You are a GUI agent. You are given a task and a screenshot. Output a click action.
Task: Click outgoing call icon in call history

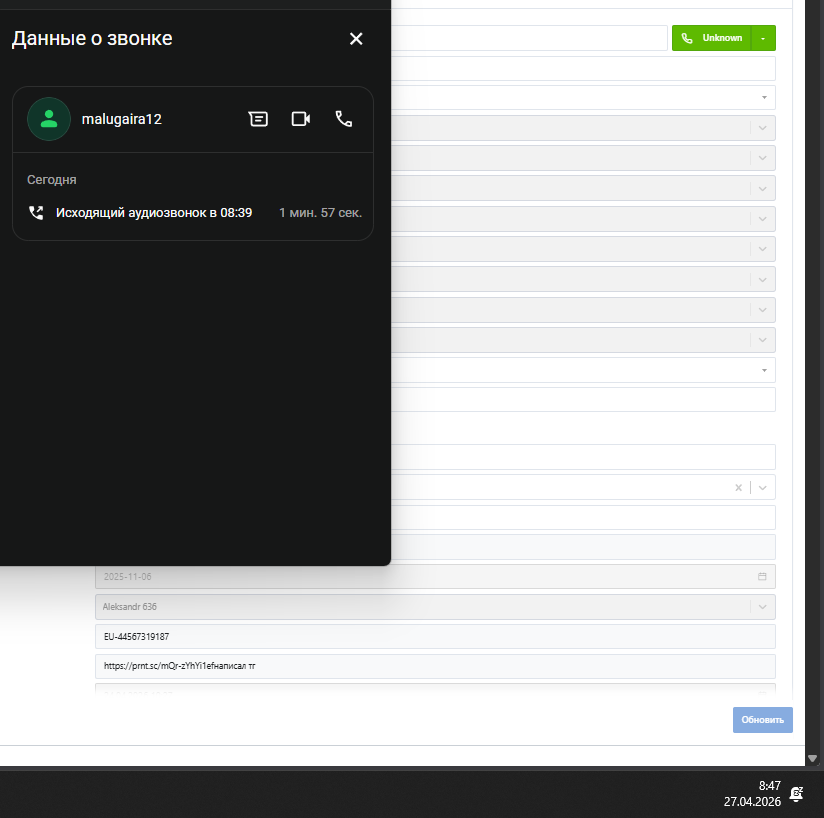(36, 213)
